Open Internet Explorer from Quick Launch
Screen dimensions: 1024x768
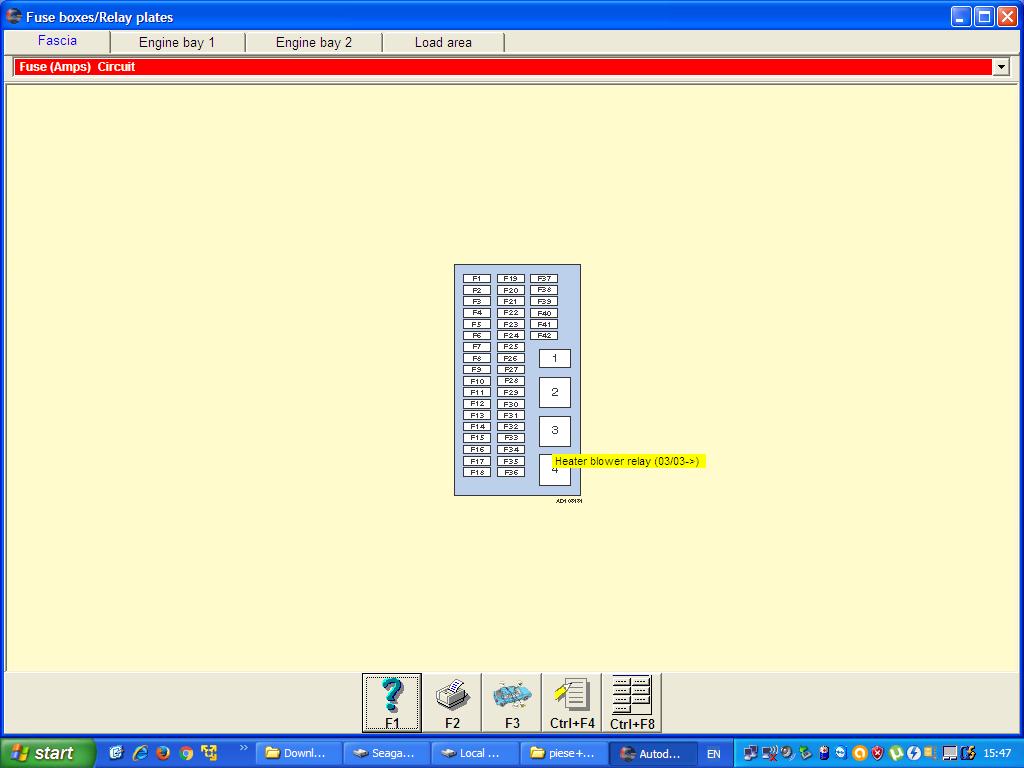point(140,753)
